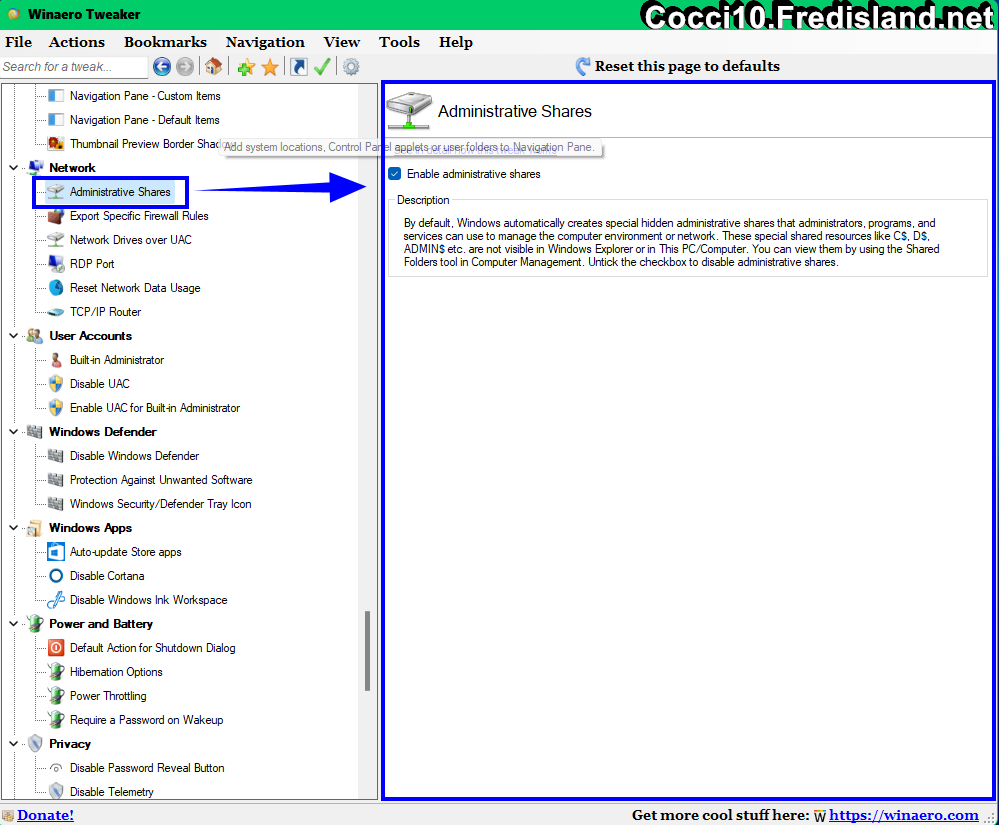Toggle the Enable administrative shares checkbox
999x825 pixels.
click(395, 174)
